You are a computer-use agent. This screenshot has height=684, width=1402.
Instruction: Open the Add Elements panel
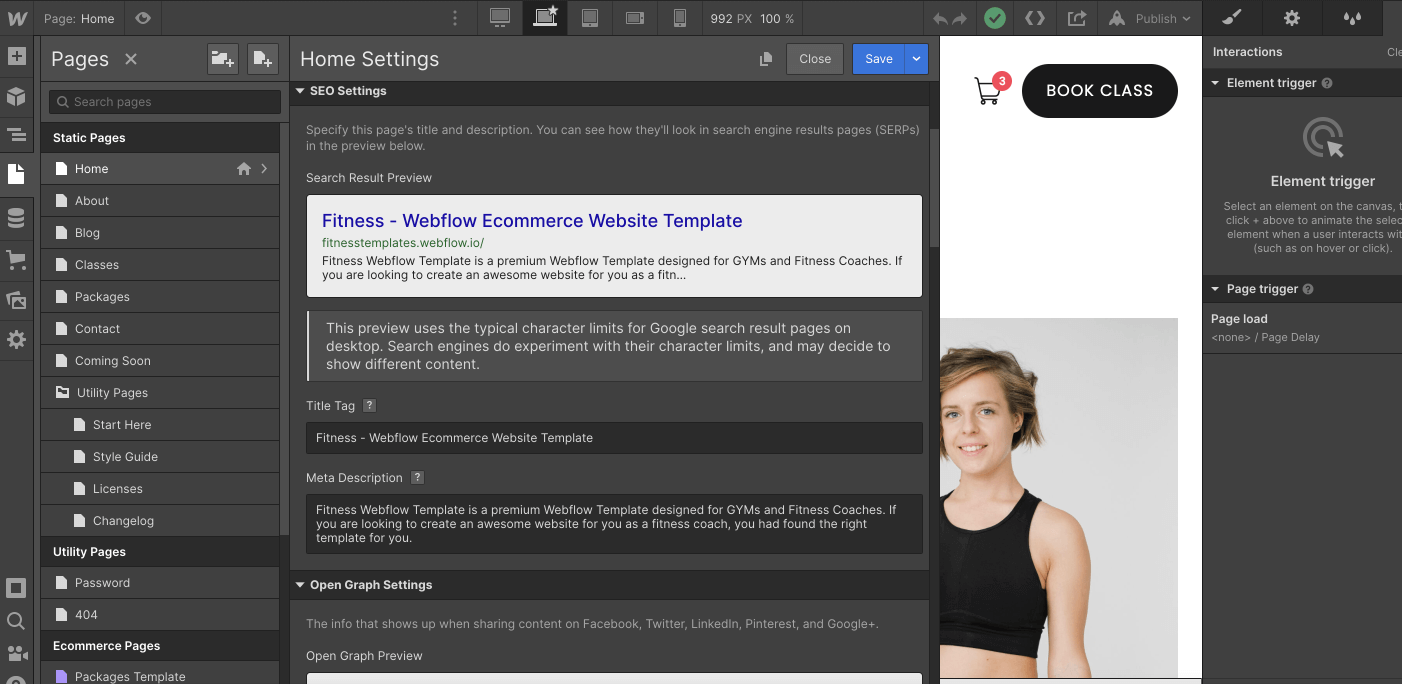click(x=17, y=57)
